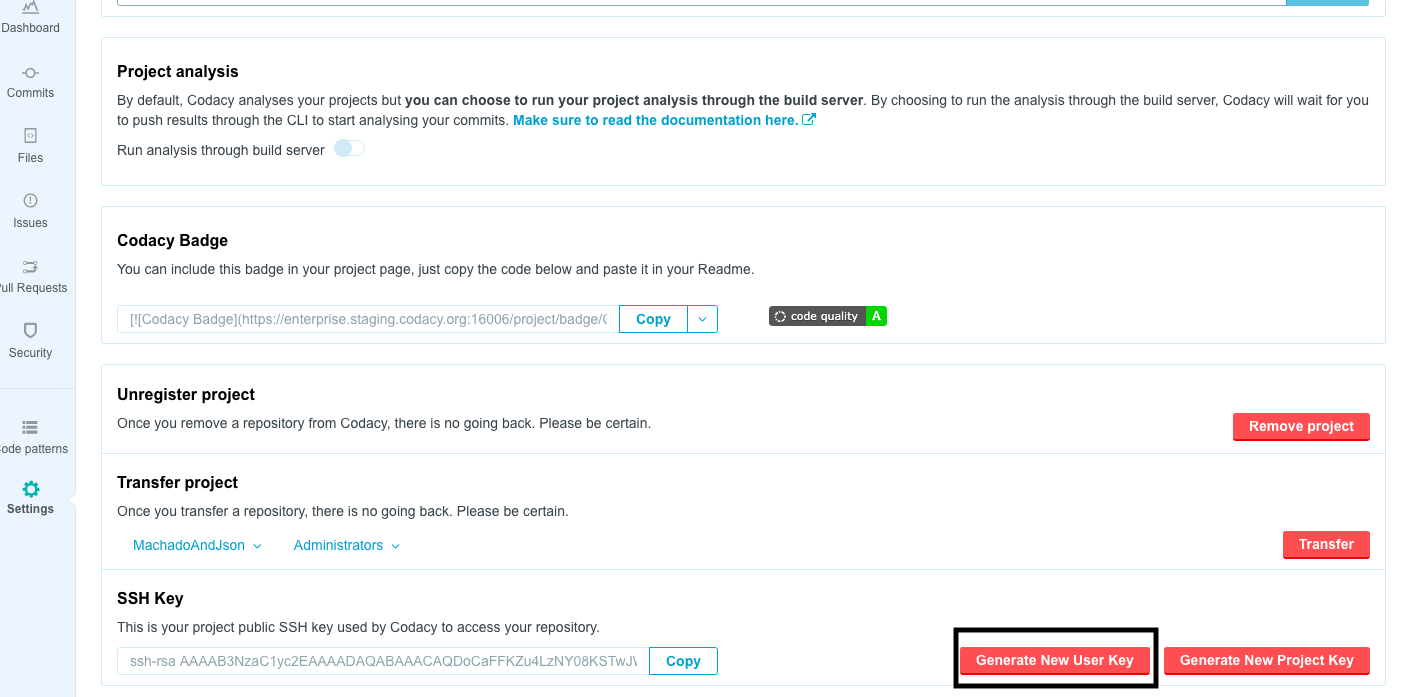Click the Remove project button
This screenshot has width=1407, height=697.
pos(1300,427)
